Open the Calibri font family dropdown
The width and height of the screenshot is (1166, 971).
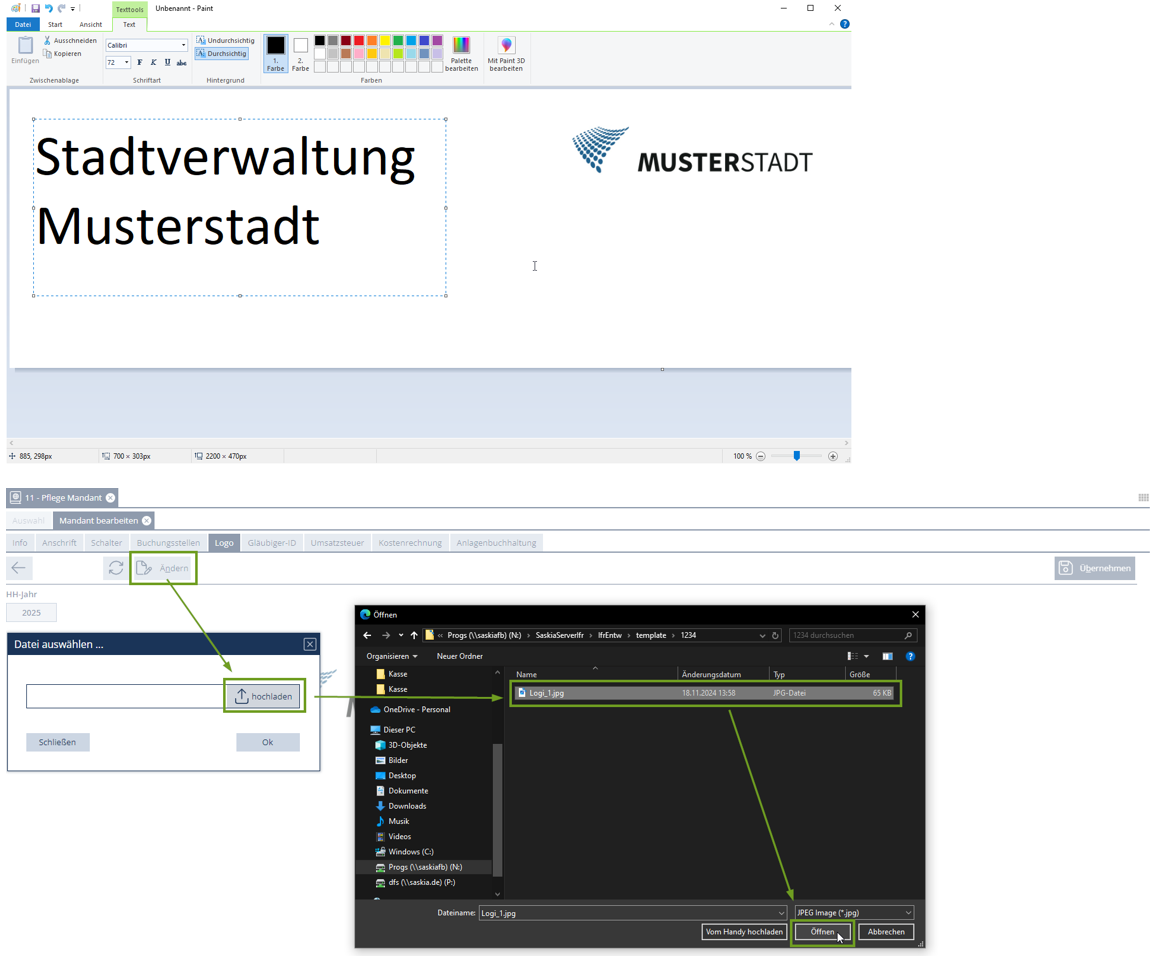pos(183,45)
